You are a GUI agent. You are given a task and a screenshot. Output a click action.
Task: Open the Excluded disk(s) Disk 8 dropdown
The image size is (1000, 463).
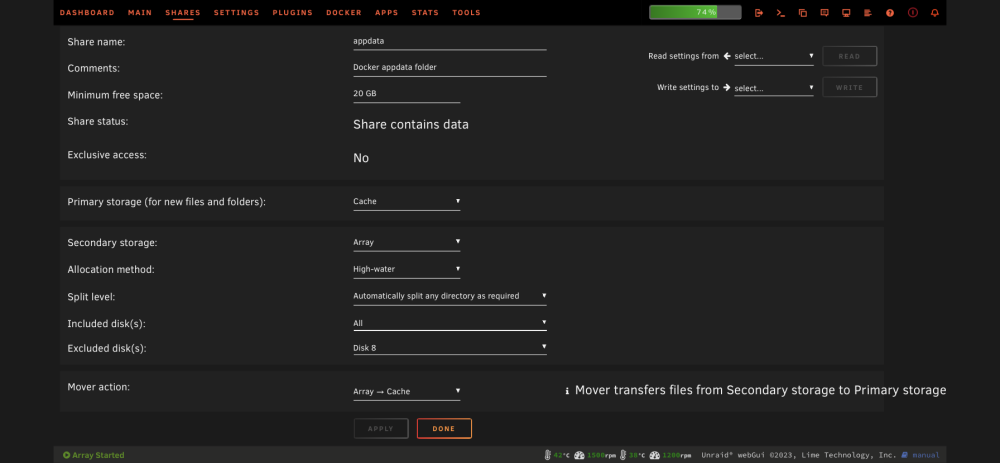450,348
